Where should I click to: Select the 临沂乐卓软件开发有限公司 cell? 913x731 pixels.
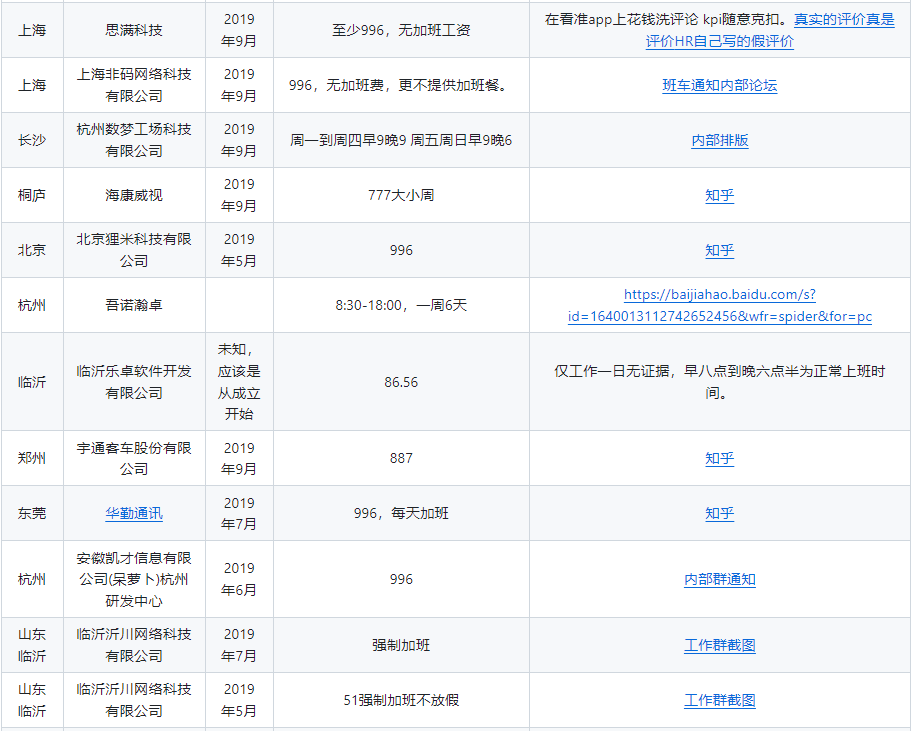134,382
